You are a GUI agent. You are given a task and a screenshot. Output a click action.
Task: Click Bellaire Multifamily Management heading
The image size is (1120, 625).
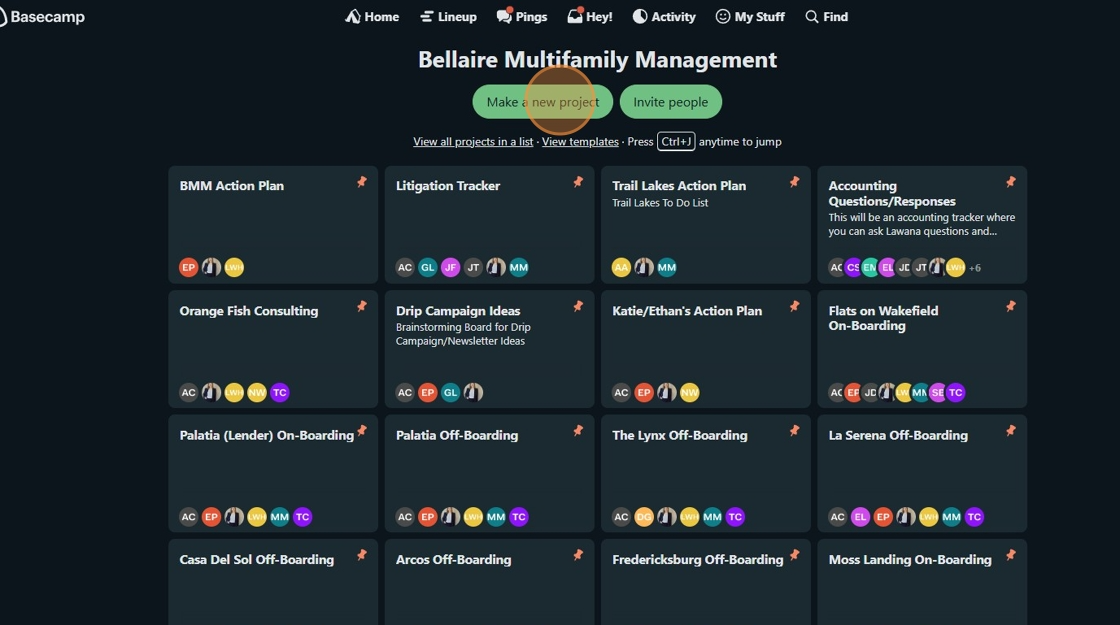point(597,59)
